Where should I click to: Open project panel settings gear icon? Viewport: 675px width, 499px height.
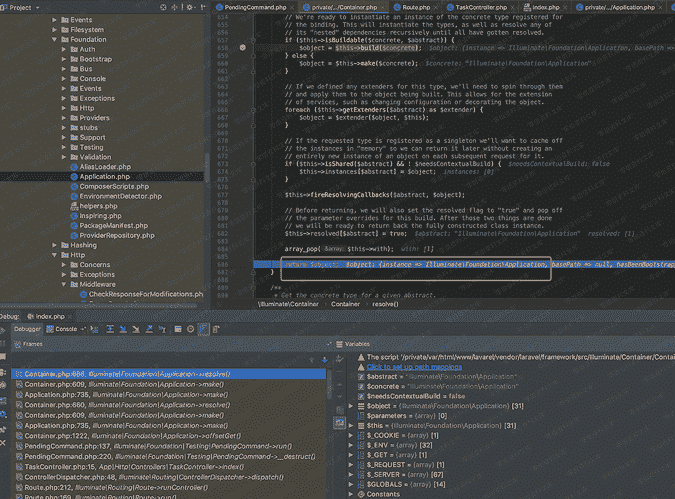pyautogui.click(x=189, y=7)
